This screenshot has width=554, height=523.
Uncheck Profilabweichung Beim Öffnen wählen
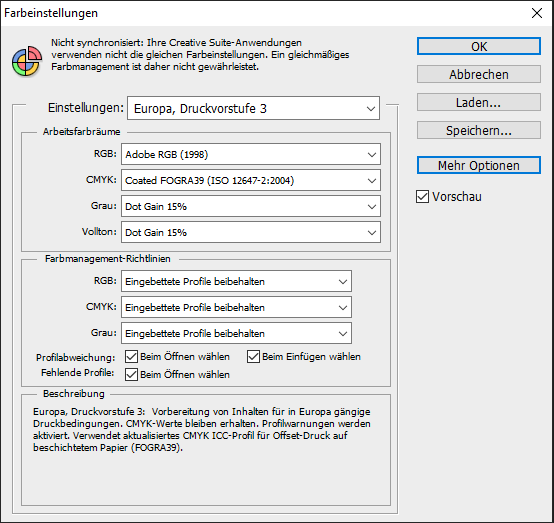(x=131, y=357)
